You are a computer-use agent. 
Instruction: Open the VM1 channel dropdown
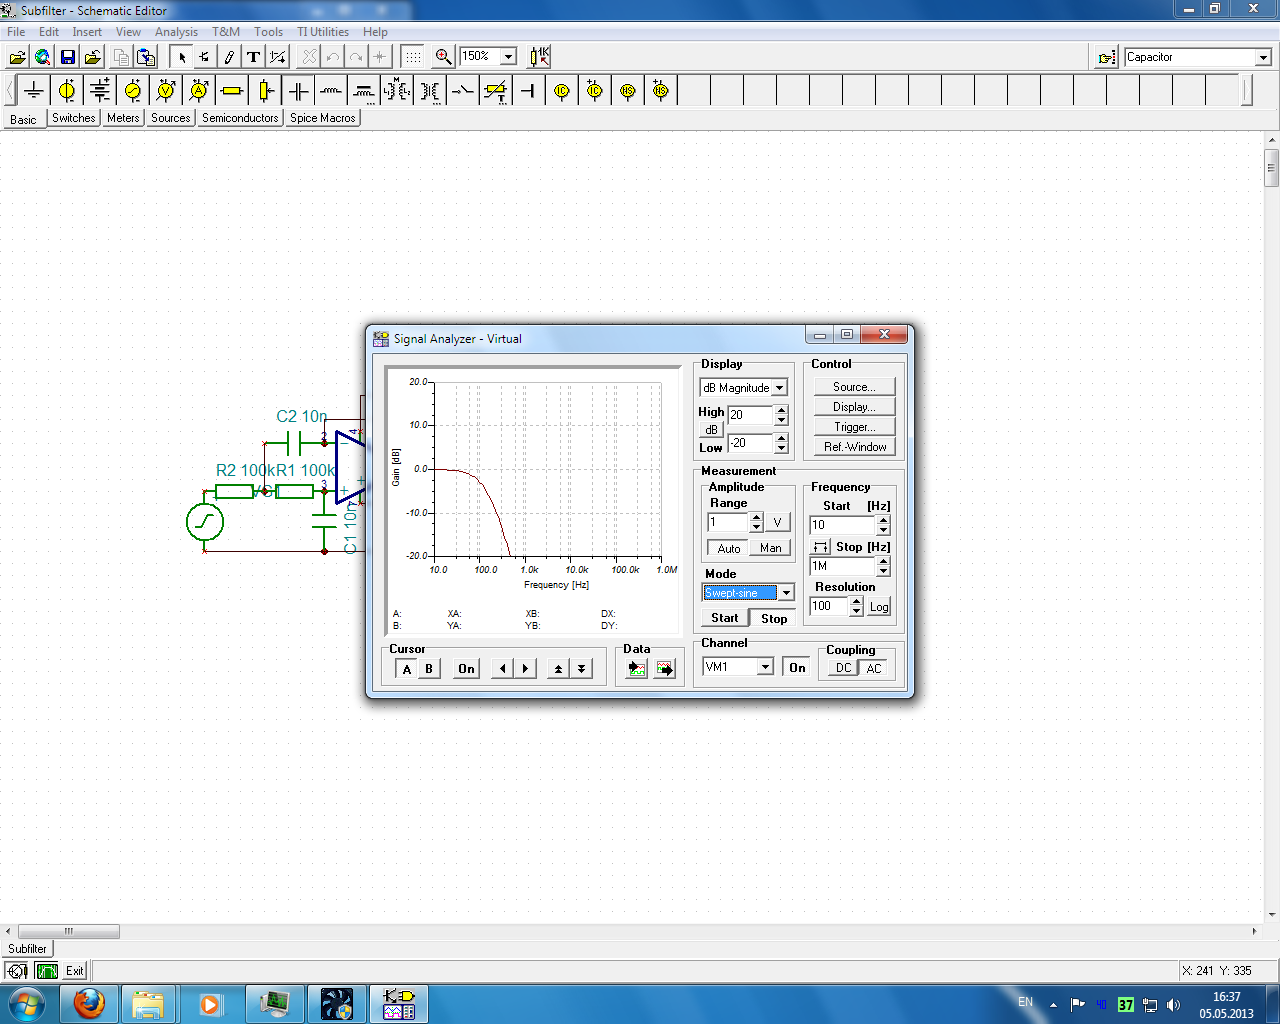pyautogui.click(x=765, y=667)
